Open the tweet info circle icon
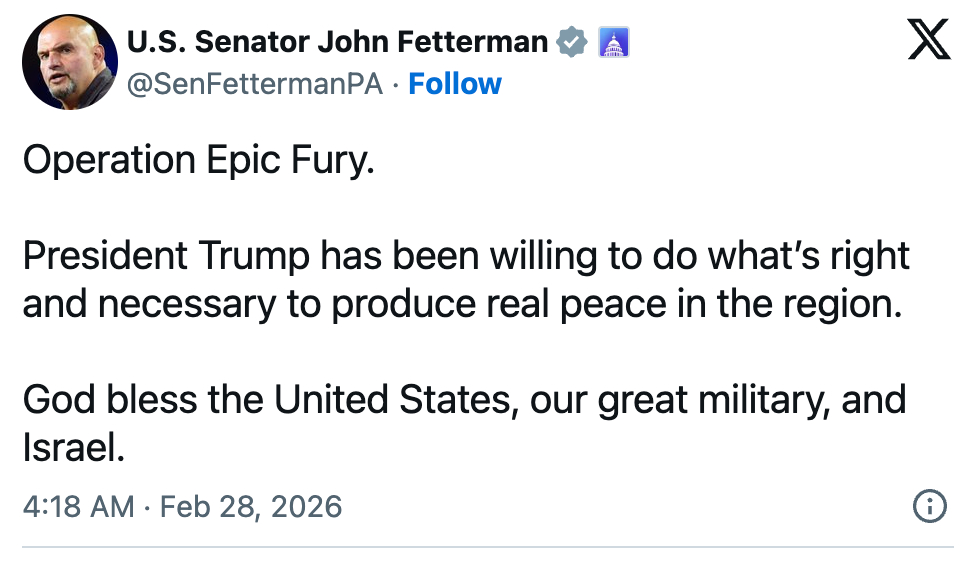972x564 pixels. coord(930,506)
